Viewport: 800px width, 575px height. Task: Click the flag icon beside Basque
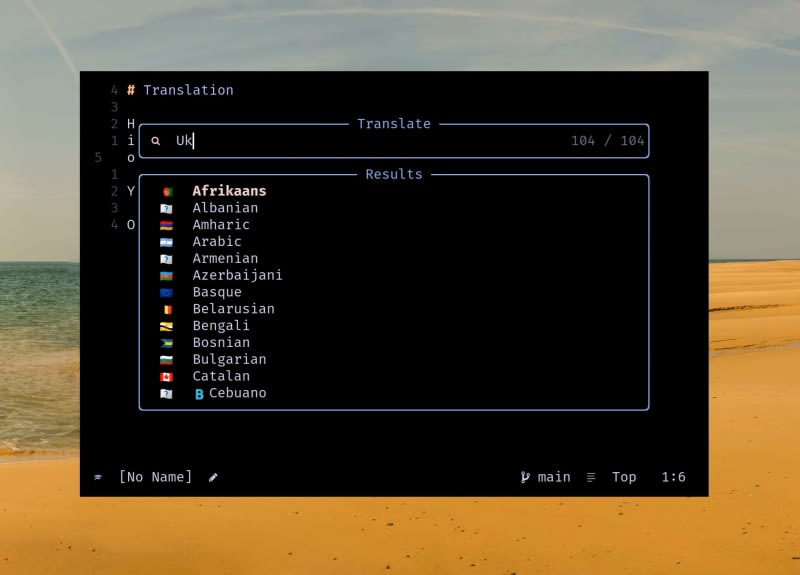(x=166, y=292)
